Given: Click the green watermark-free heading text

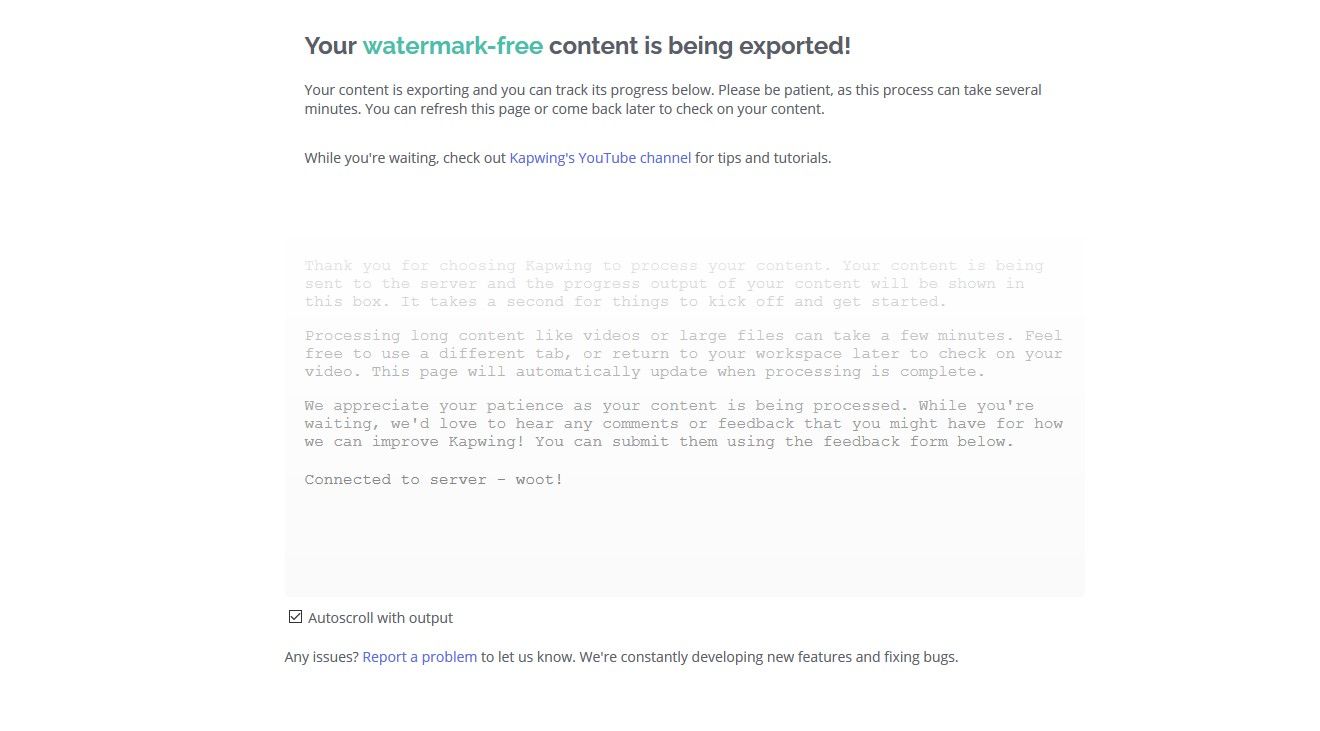Looking at the screenshot, I should [452, 46].
